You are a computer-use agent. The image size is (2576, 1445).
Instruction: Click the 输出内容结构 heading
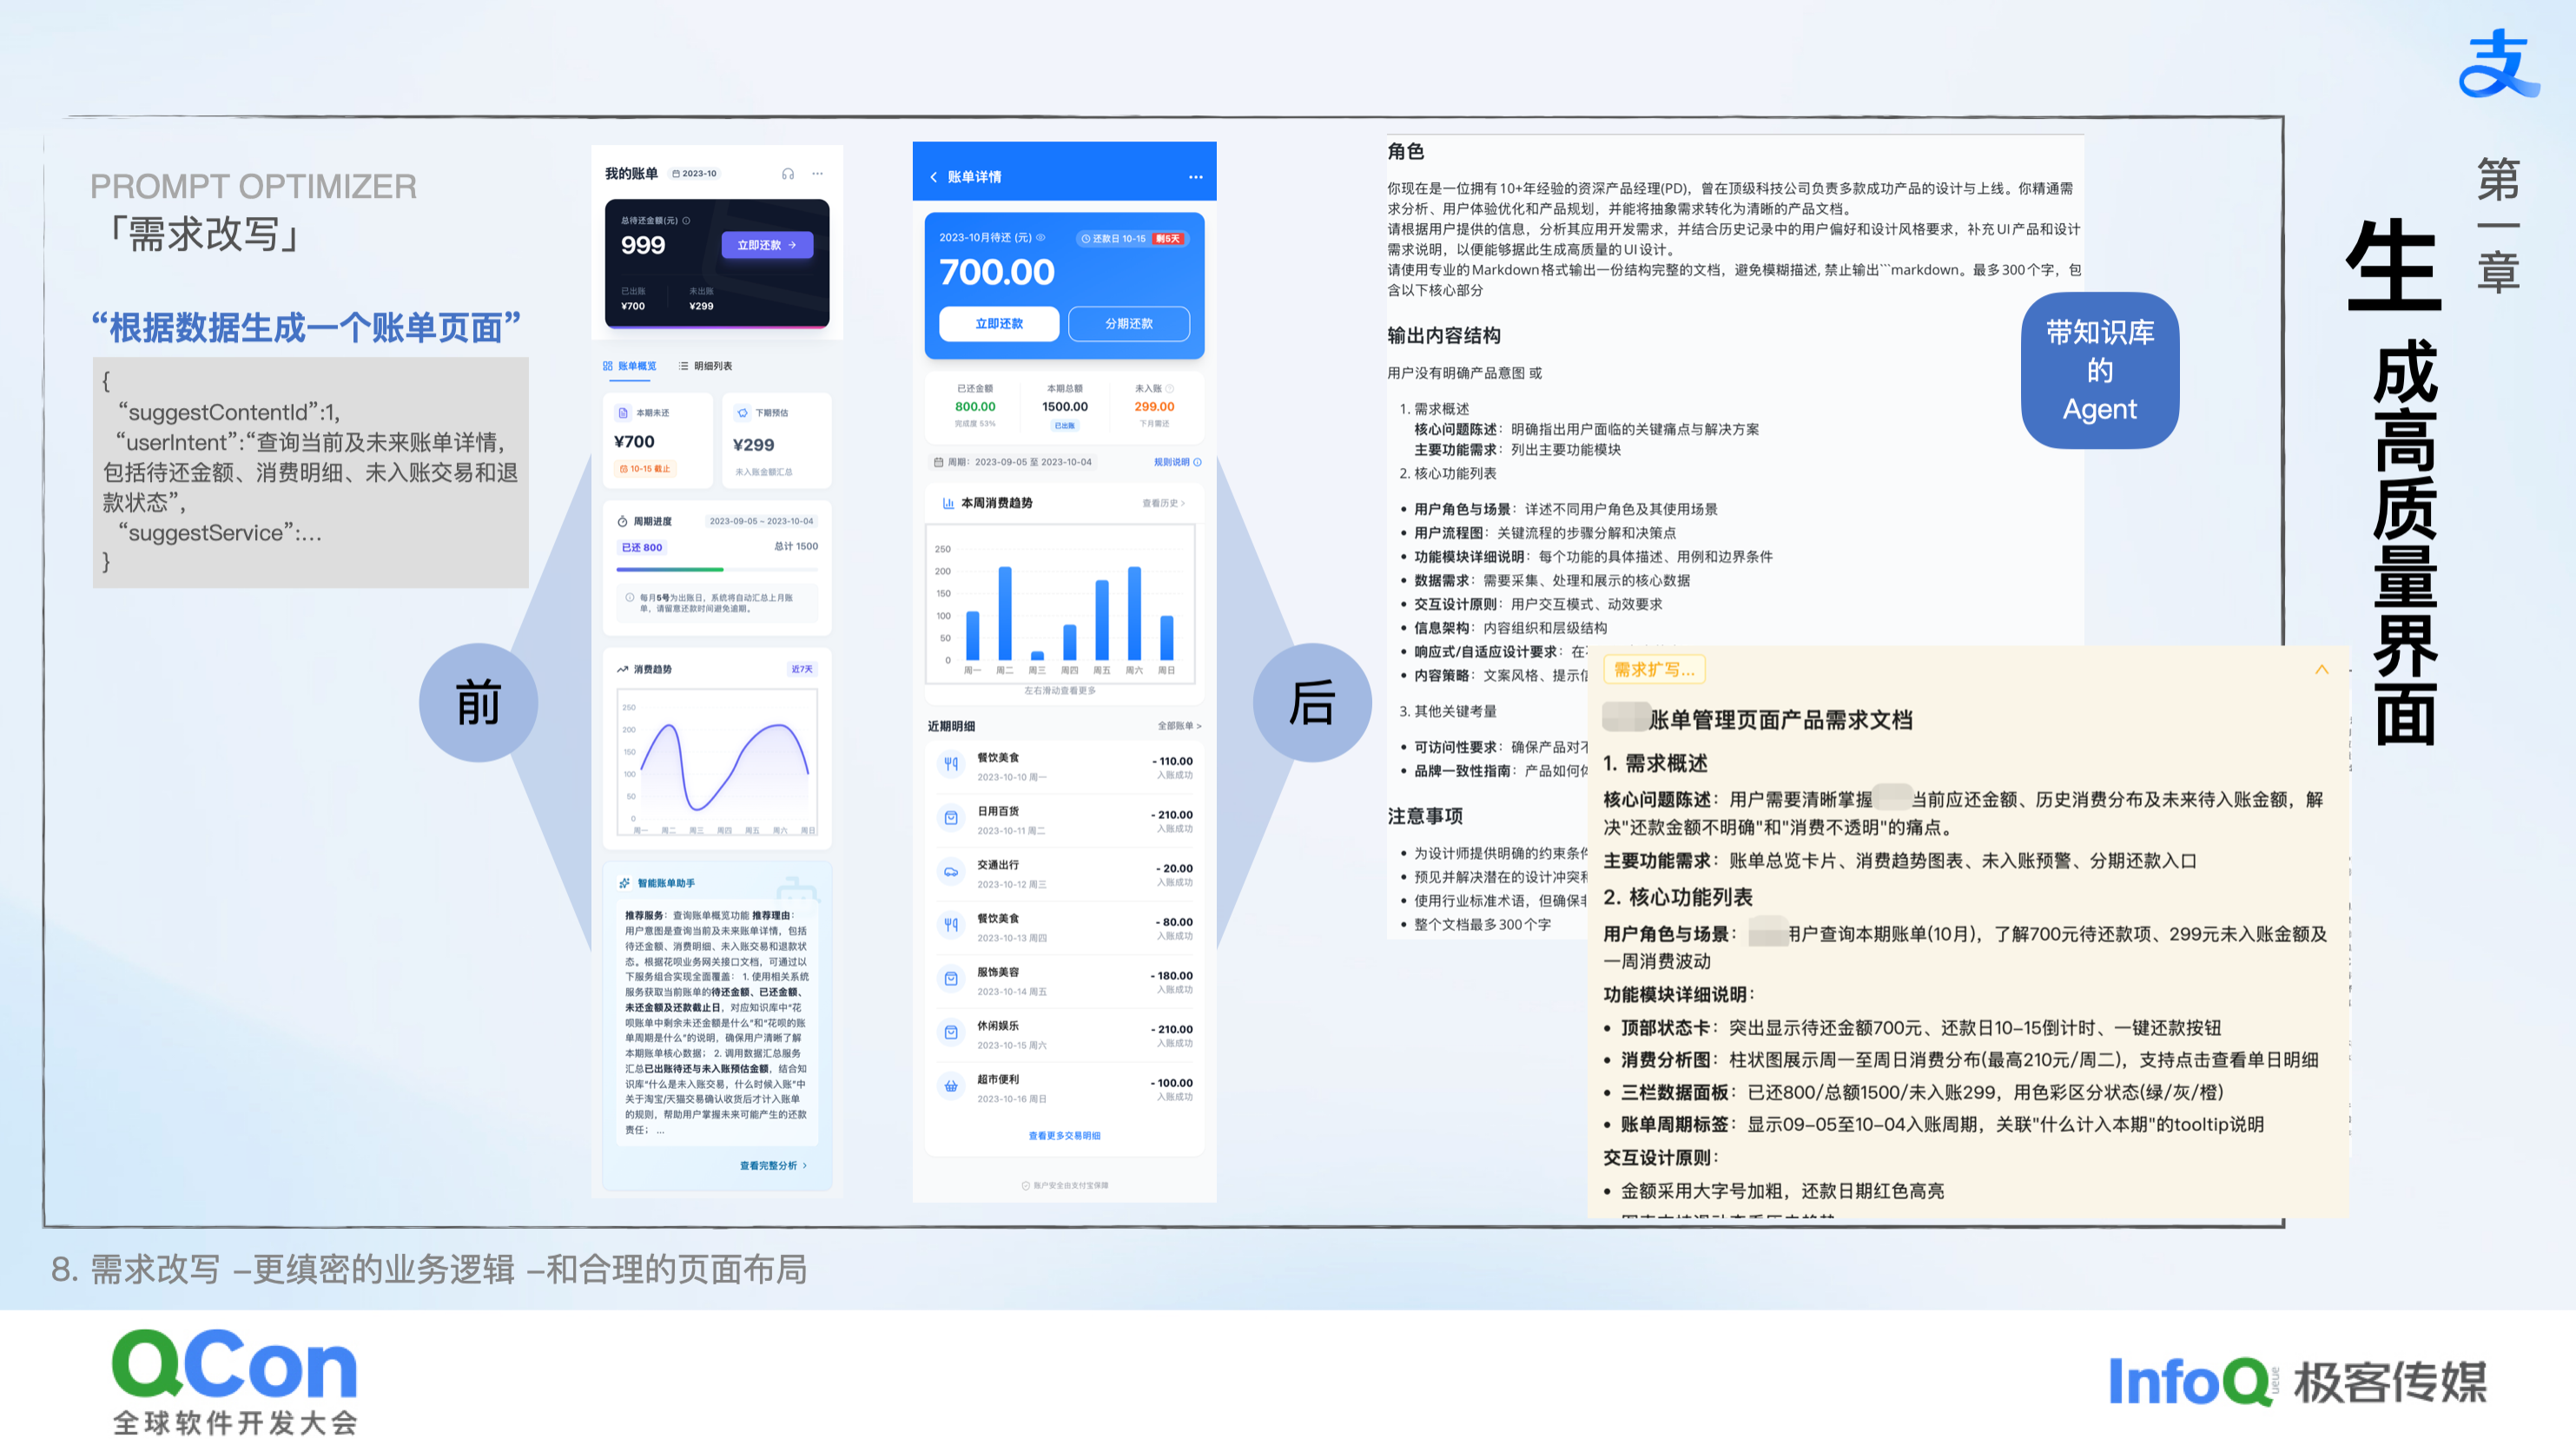pyautogui.click(x=1444, y=336)
